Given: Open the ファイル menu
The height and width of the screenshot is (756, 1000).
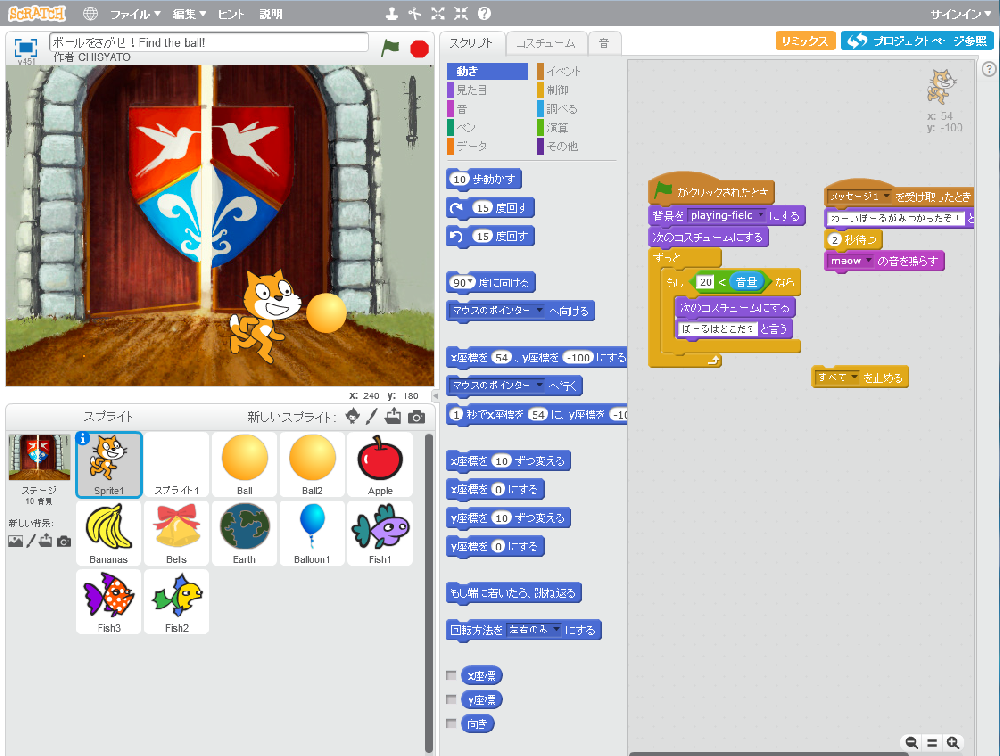Looking at the screenshot, I should pos(135,14).
